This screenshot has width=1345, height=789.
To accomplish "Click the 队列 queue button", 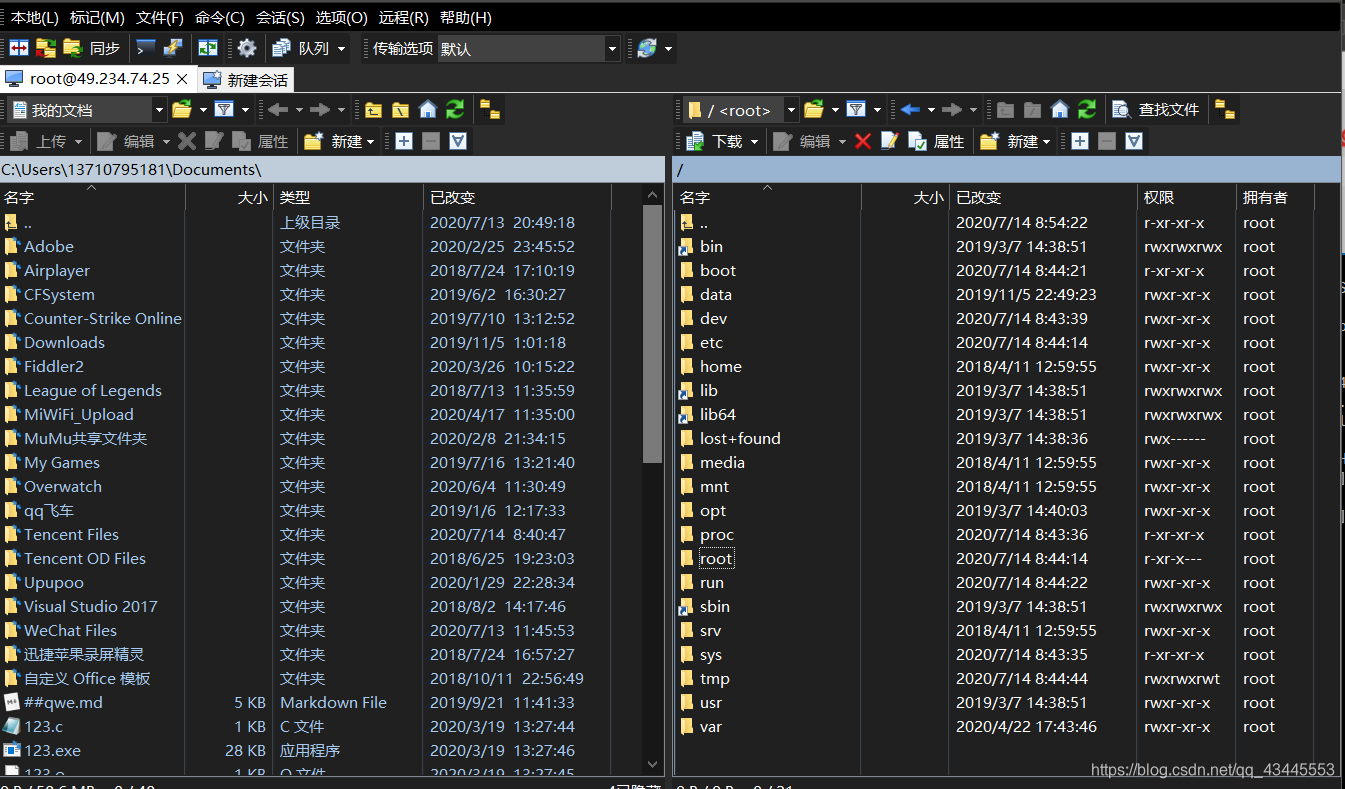I will pyautogui.click(x=300, y=48).
